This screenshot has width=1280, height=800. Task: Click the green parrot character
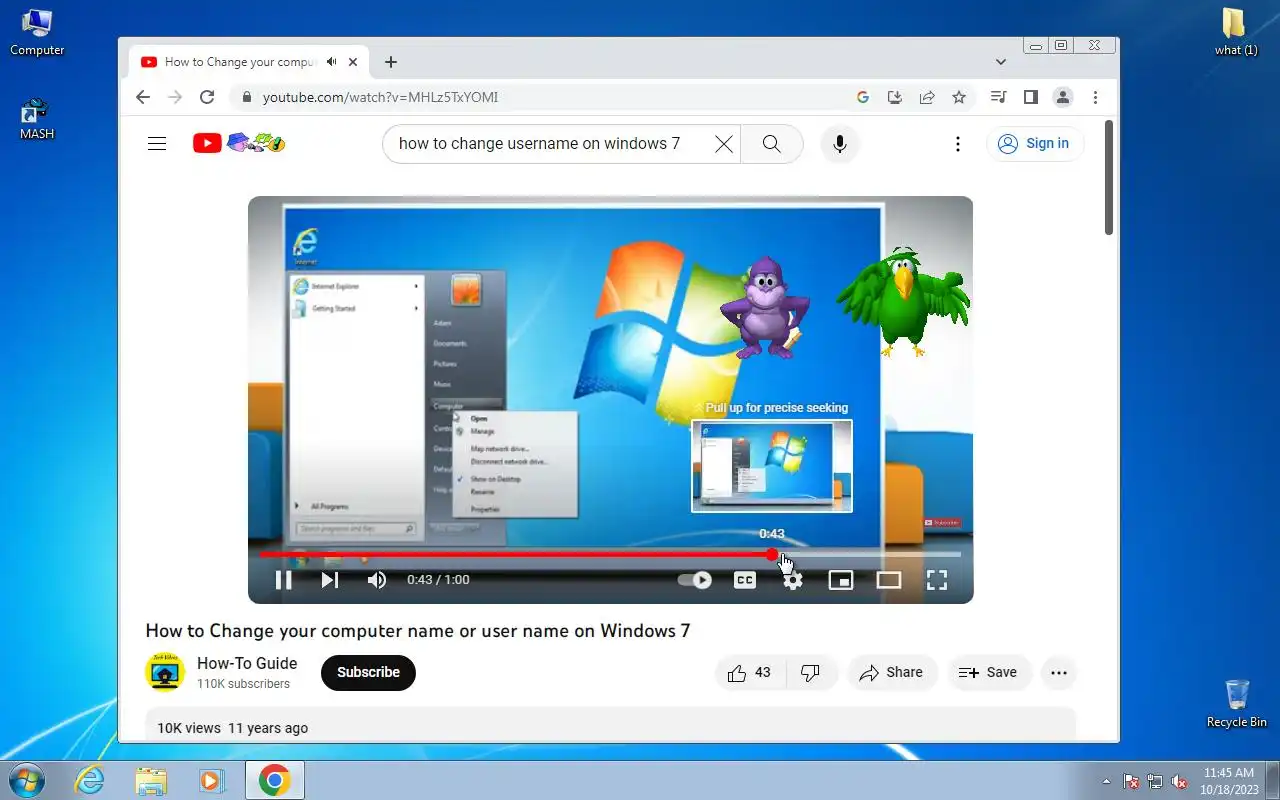903,302
